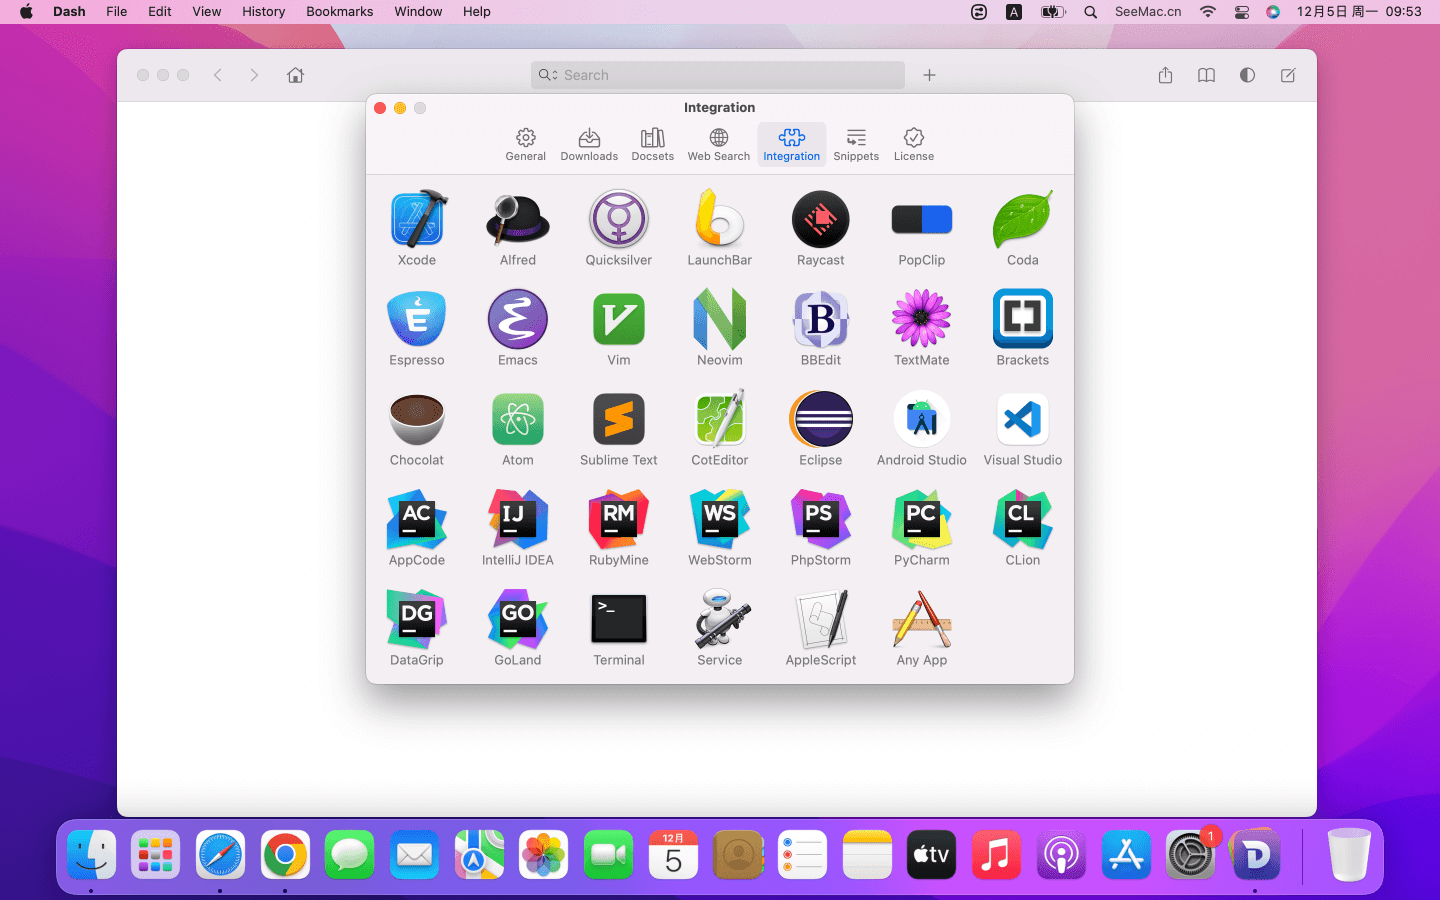Open the Eclipse integration

[x=821, y=419]
